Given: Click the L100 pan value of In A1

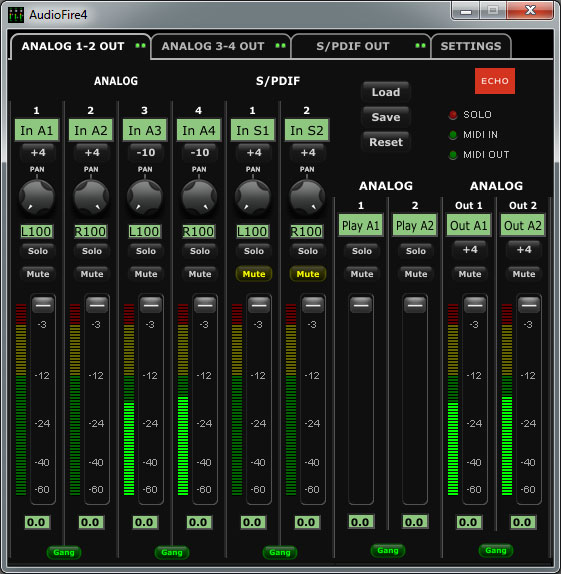Looking at the screenshot, I should point(37,232).
